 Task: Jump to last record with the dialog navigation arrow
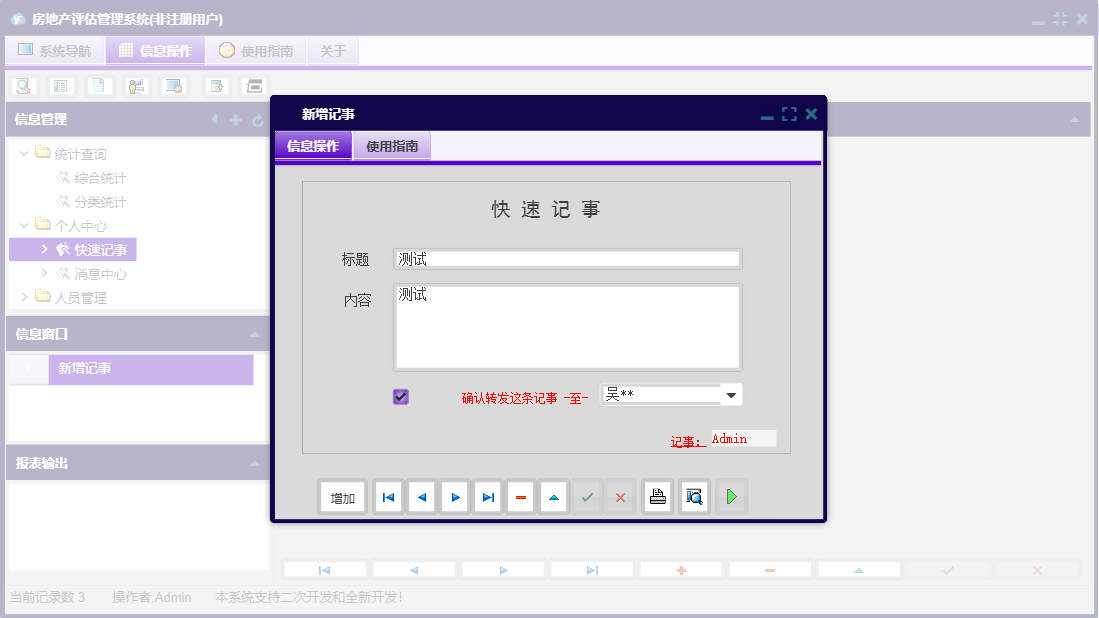click(487, 496)
